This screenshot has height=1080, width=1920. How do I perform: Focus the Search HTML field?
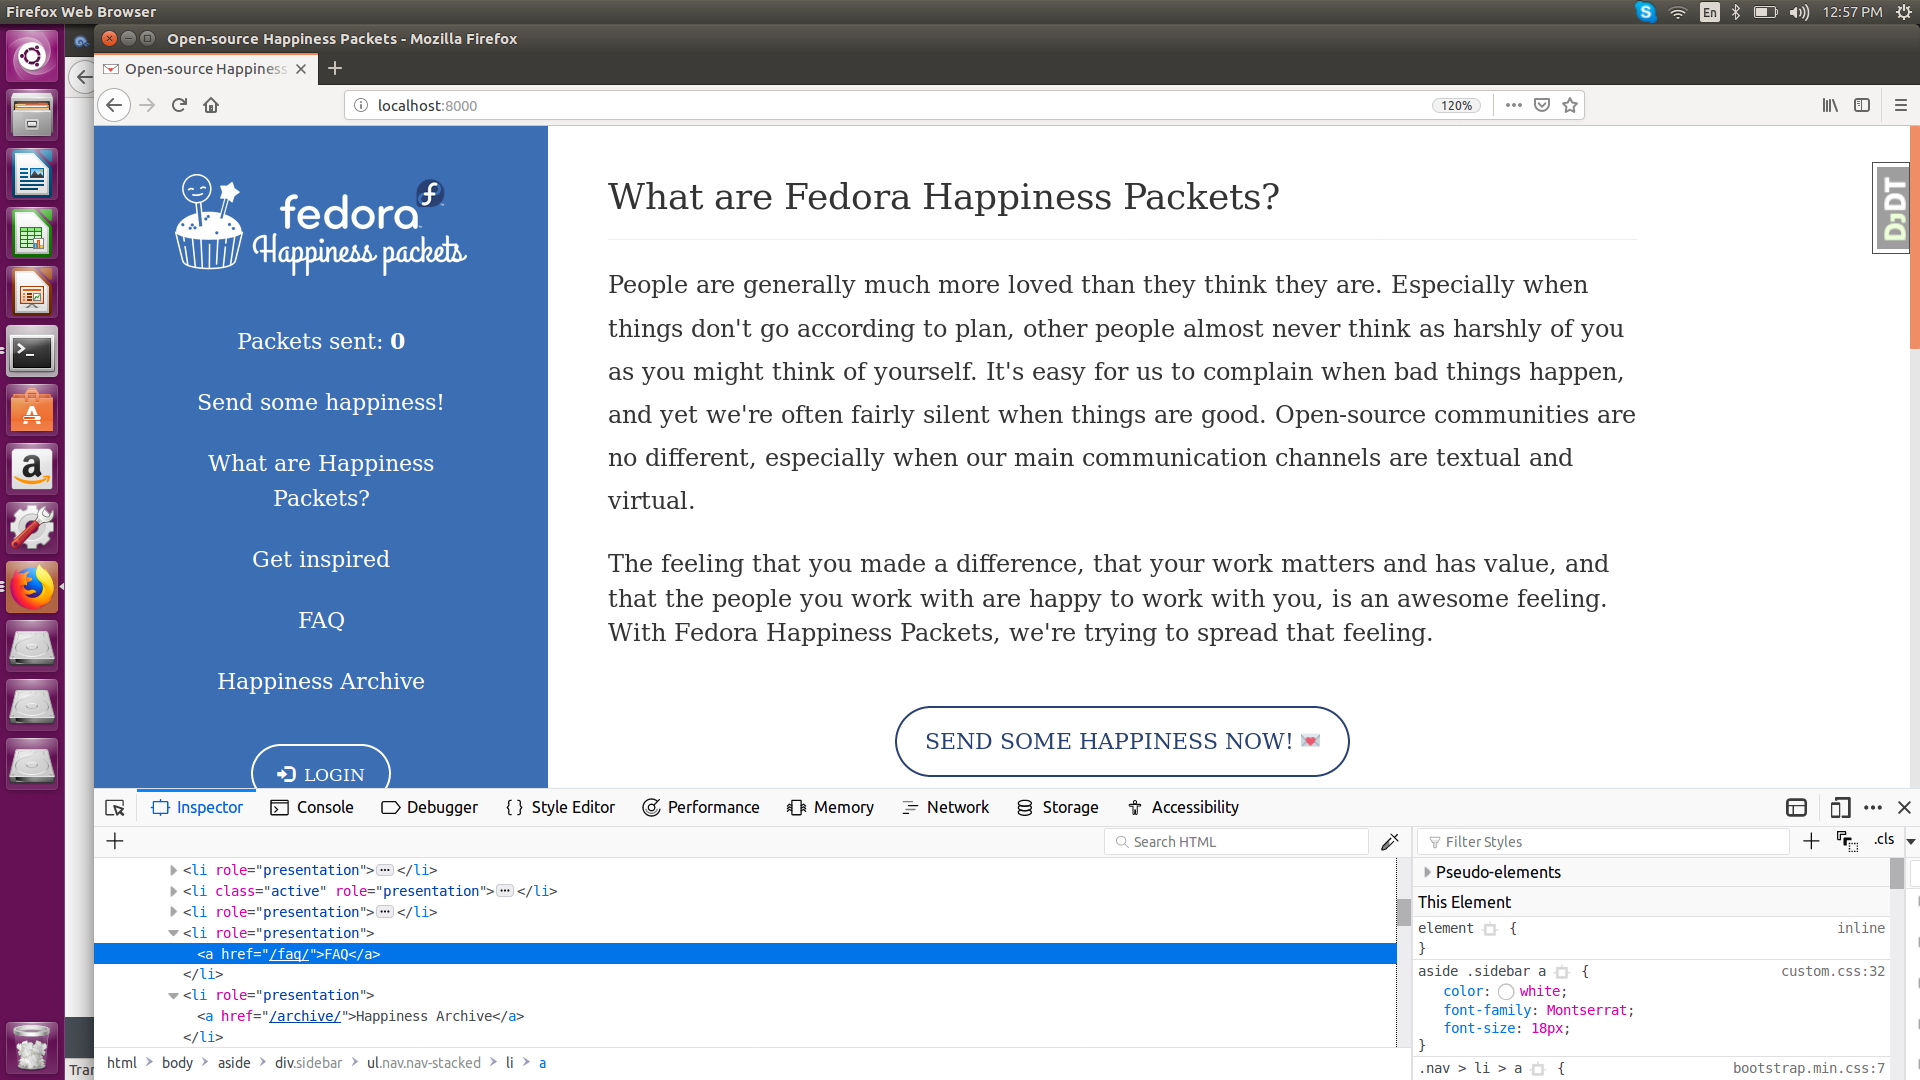coord(1237,842)
